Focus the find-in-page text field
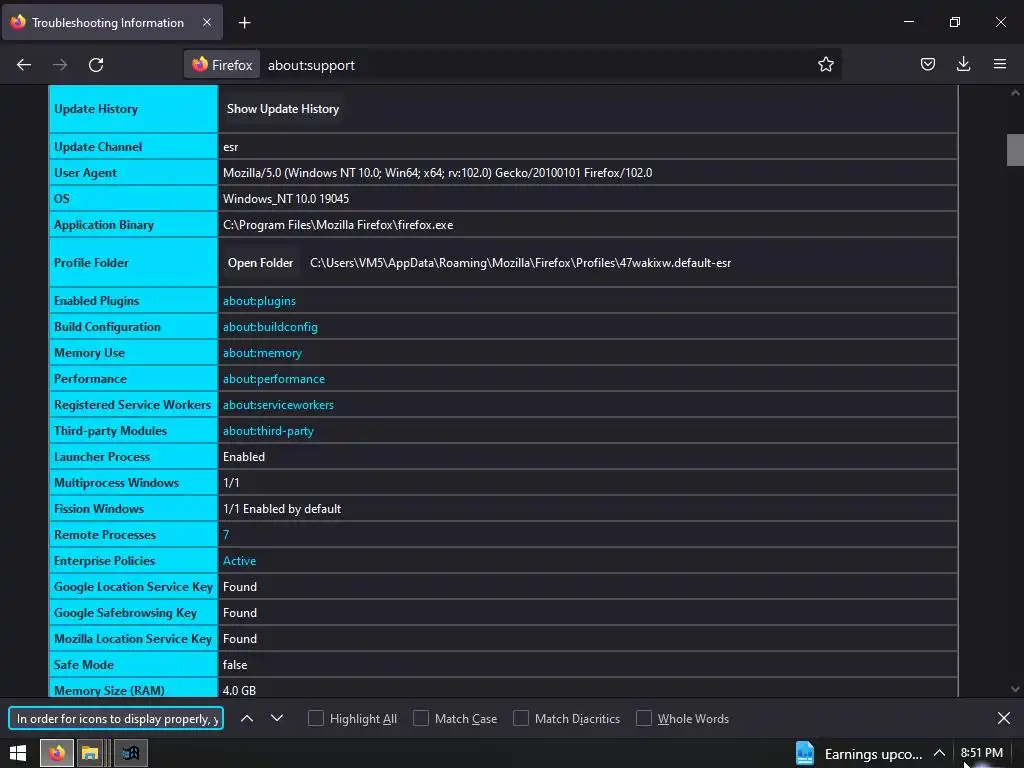 coord(116,718)
